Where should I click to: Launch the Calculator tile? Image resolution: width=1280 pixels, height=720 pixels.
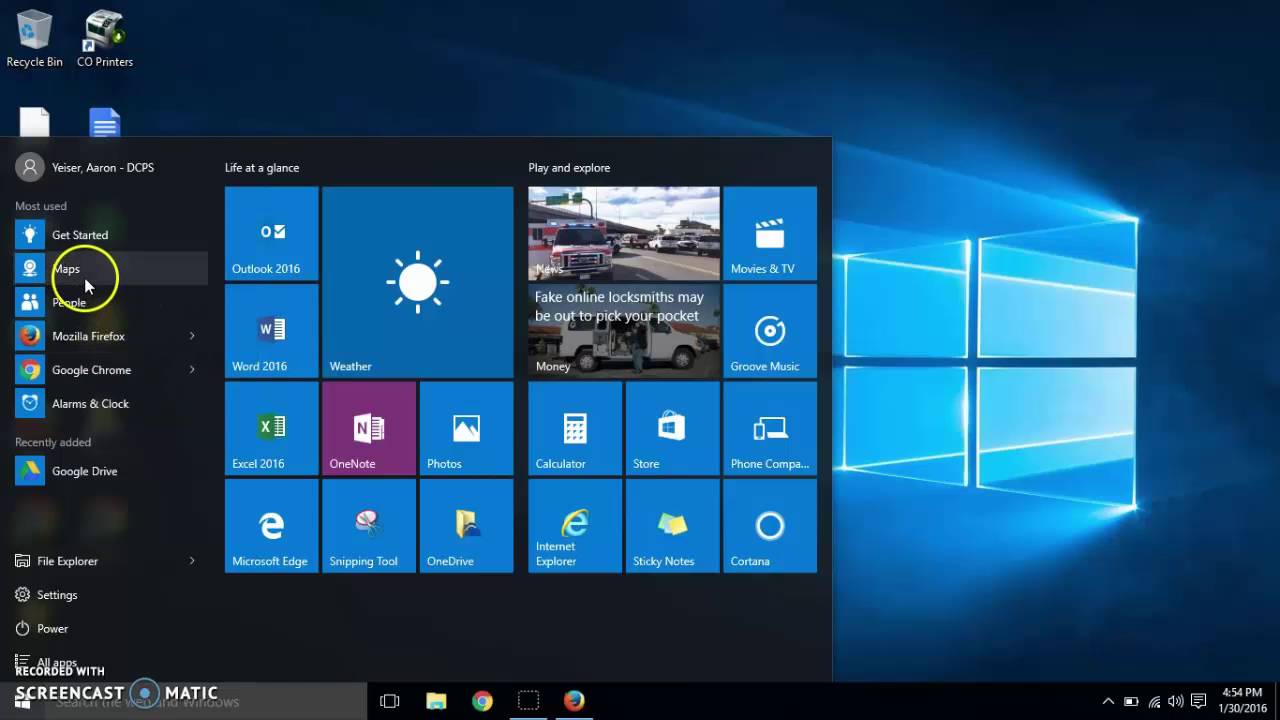coord(575,428)
